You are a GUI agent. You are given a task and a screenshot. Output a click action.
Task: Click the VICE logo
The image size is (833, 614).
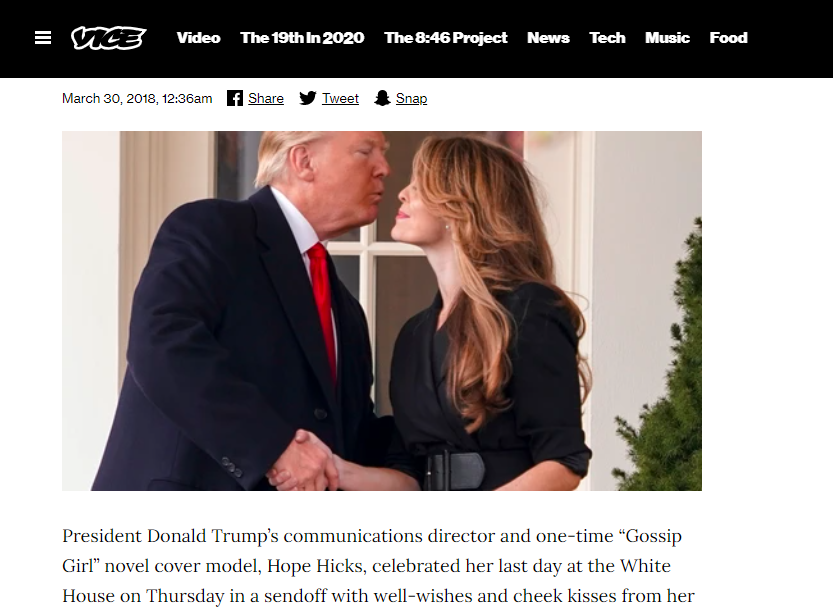[x=109, y=38]
